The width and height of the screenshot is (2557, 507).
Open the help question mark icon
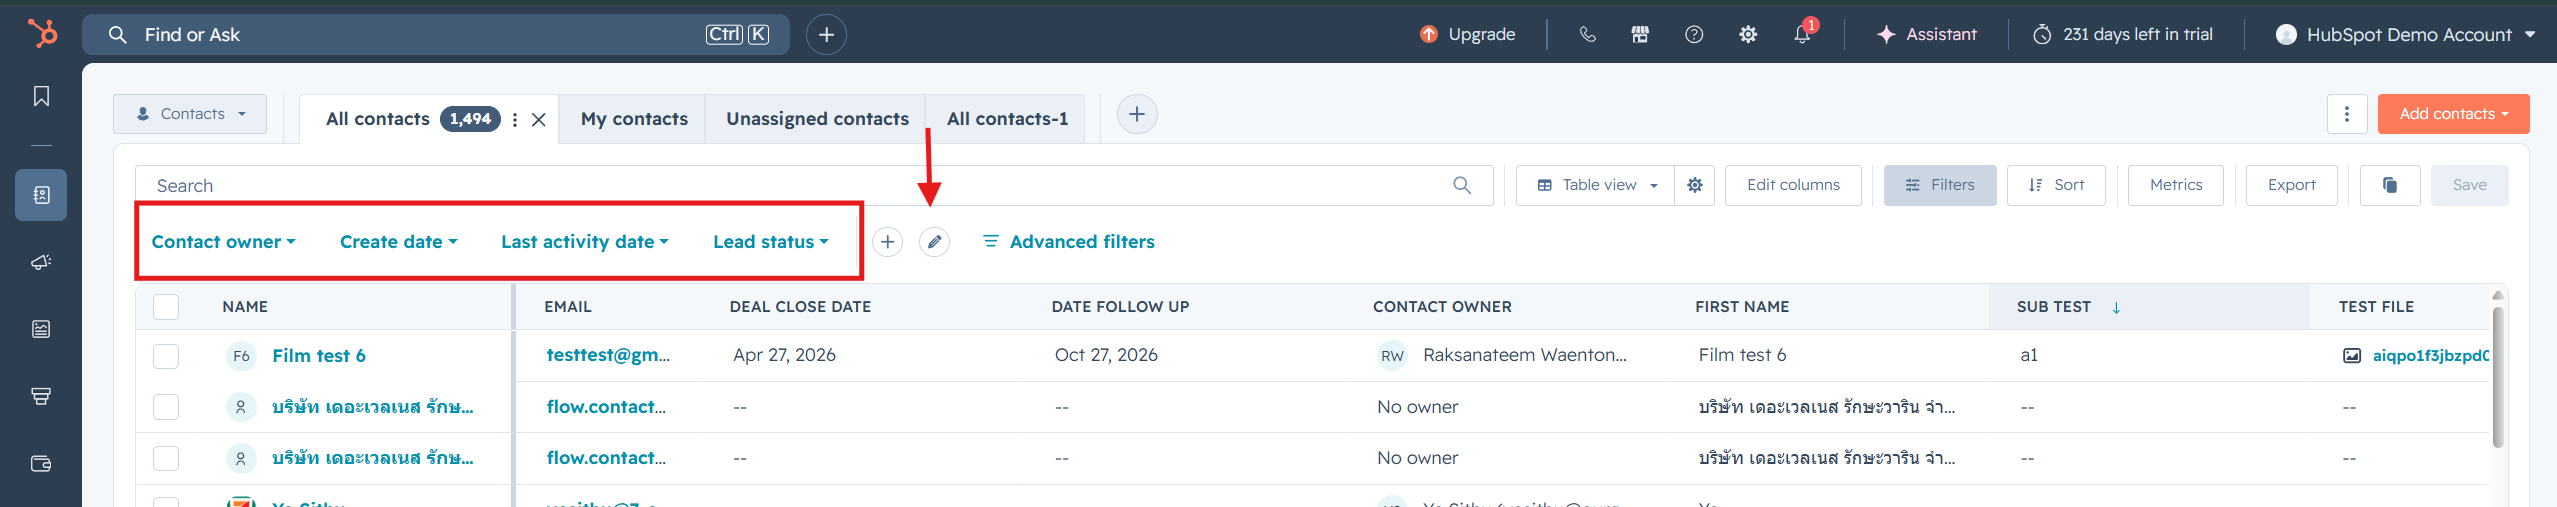(x=1694, y=34)
